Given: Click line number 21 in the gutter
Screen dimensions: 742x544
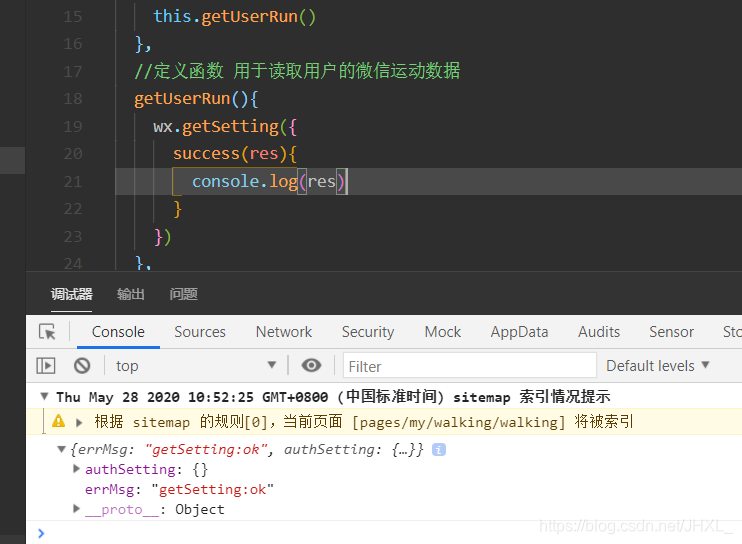Looking at the screenshot, I should pyautogui.click(x=73, y=181).
